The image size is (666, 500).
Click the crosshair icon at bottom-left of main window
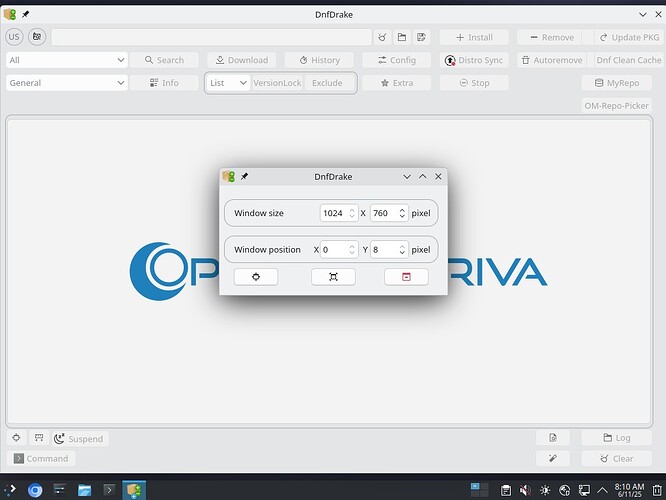tap(17, 438)
